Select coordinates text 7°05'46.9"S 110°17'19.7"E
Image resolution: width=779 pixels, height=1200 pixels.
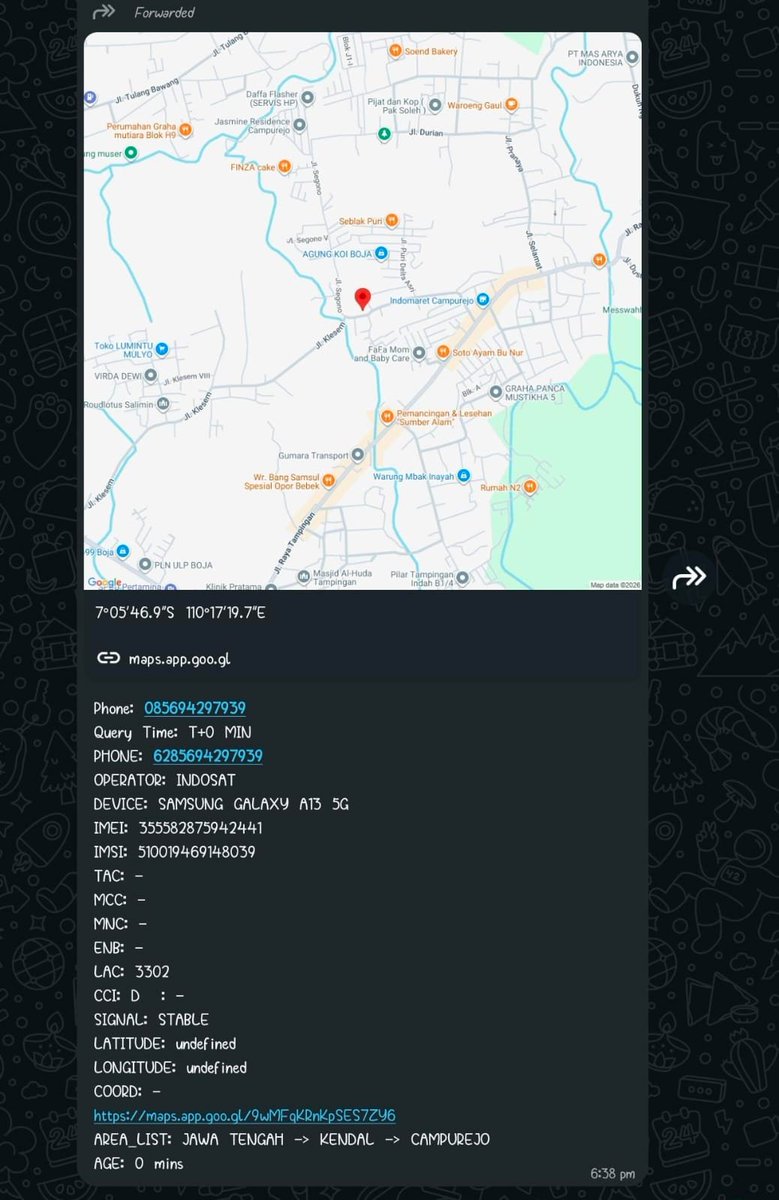[180, 612]
